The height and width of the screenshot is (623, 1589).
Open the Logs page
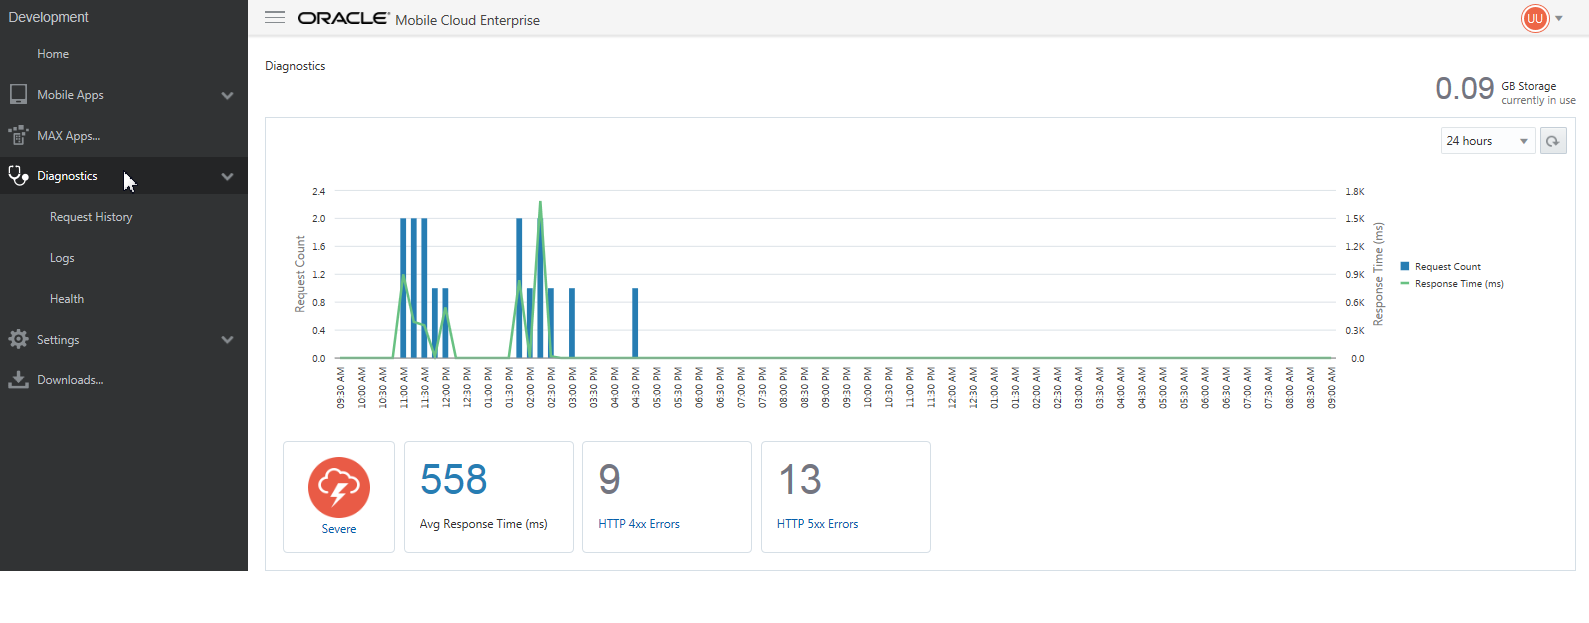click(62, 258)
